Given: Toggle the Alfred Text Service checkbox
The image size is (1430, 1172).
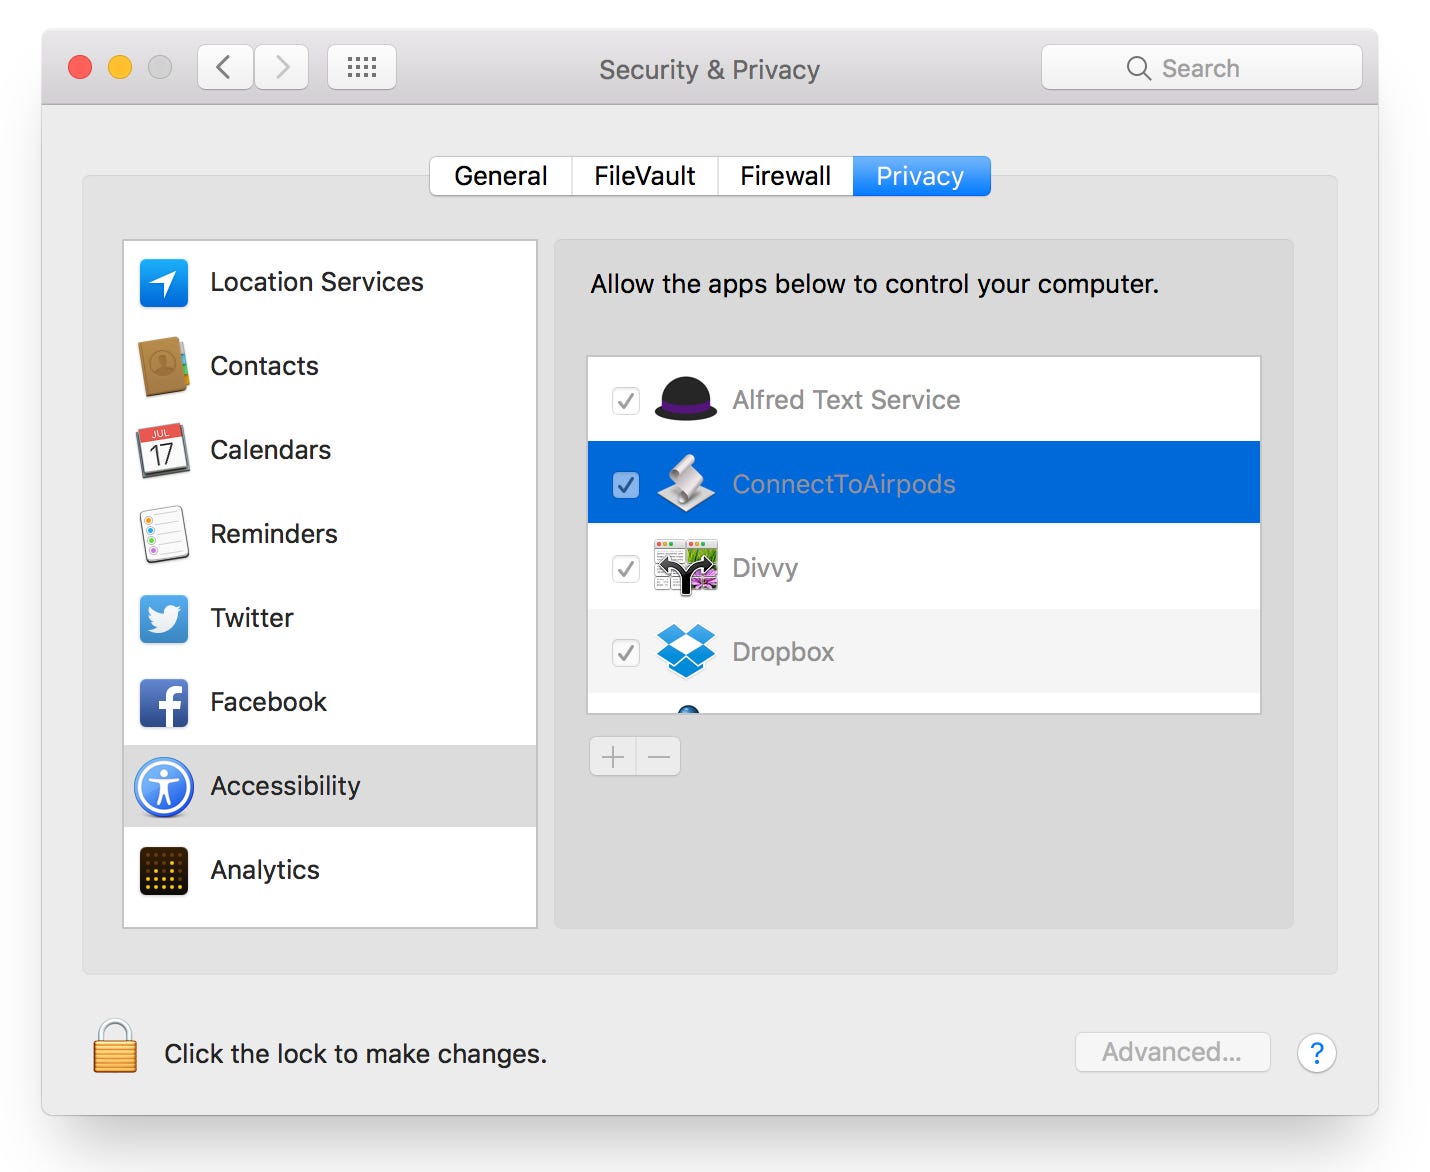Looking at the screenshot, I should click(626, 401).
